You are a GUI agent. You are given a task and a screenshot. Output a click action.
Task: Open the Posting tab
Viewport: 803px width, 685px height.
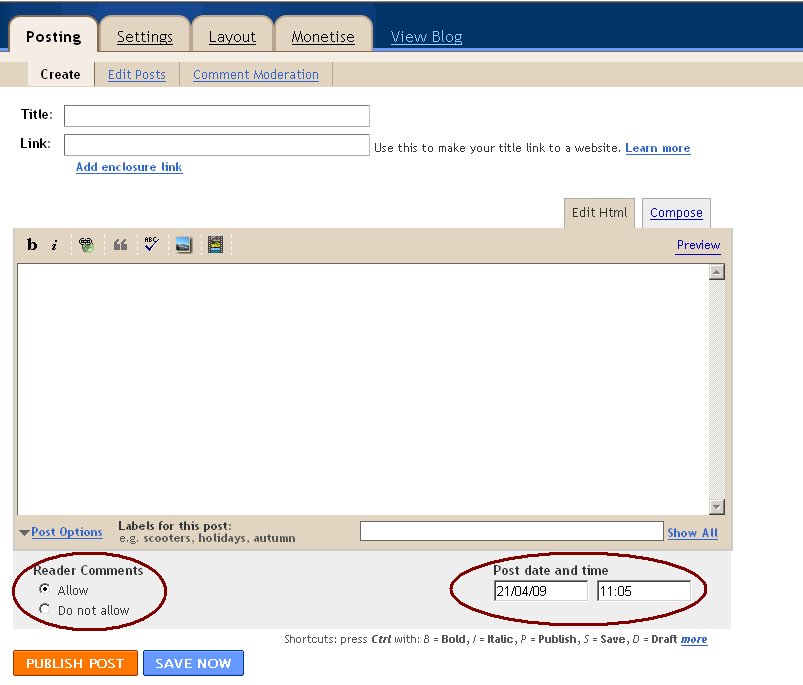53,37
